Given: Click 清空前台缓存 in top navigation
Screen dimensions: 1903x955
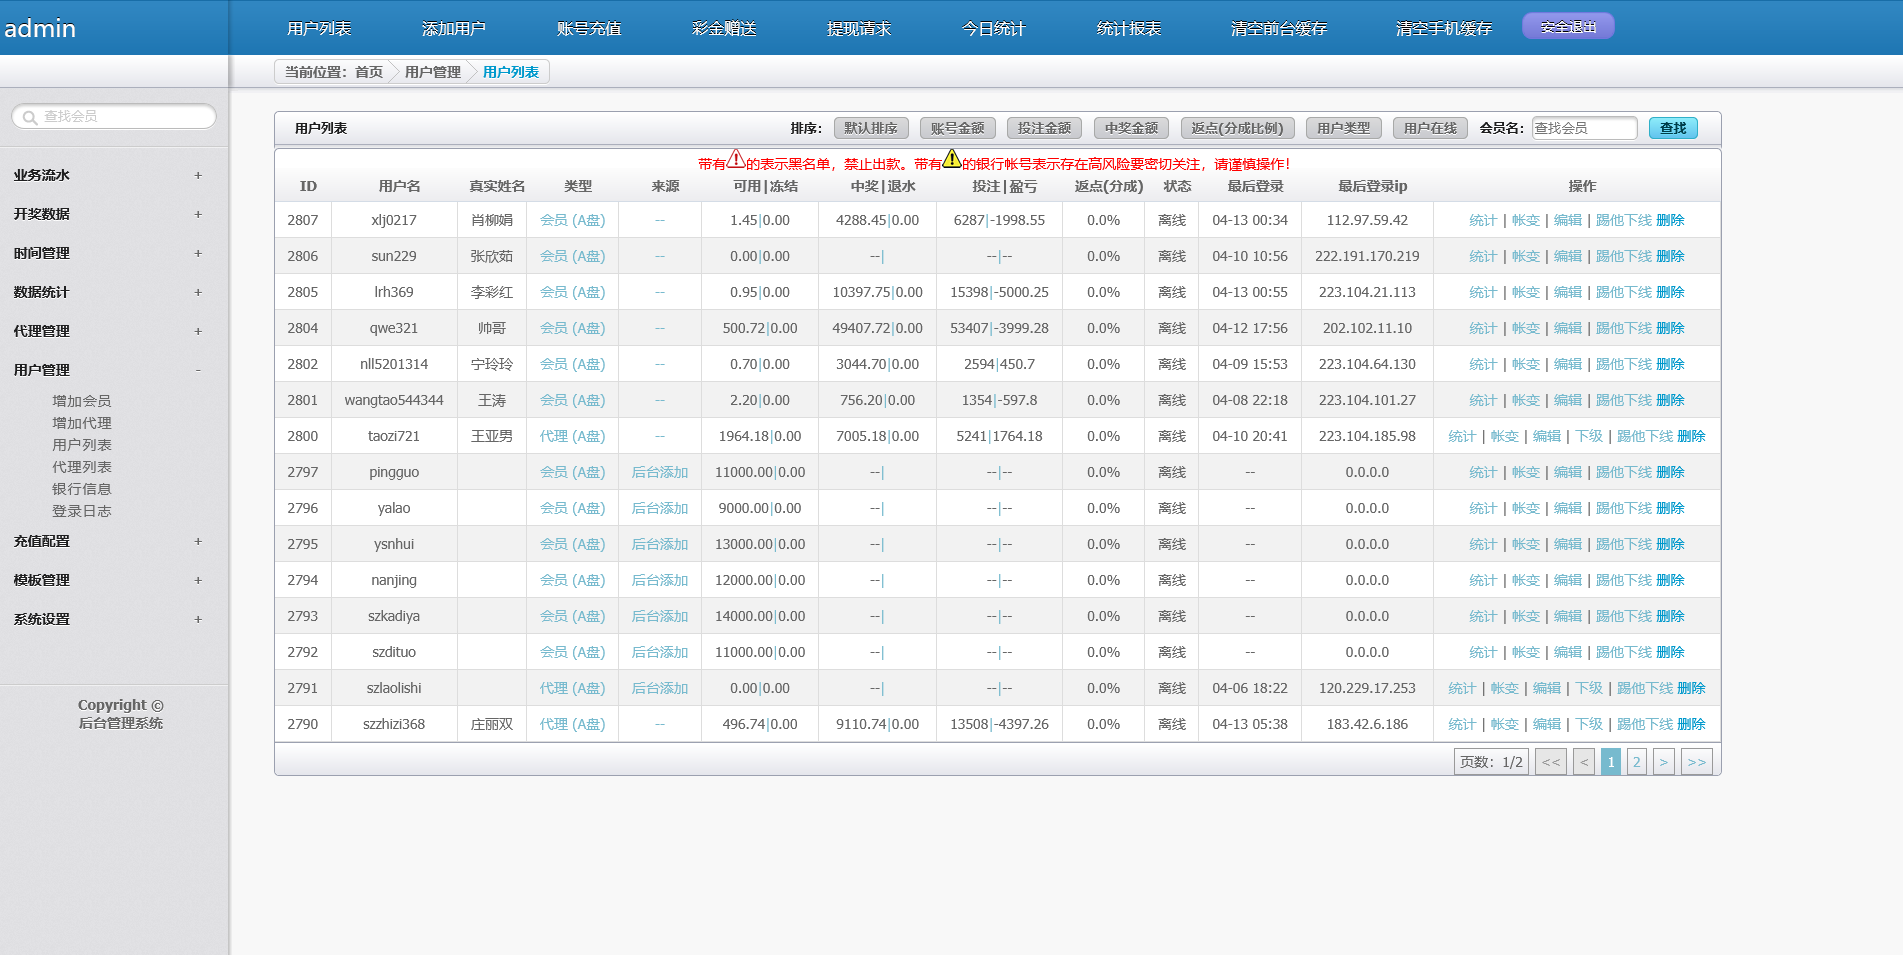Looking at the screenshot, I should [x=1279, y=29].
